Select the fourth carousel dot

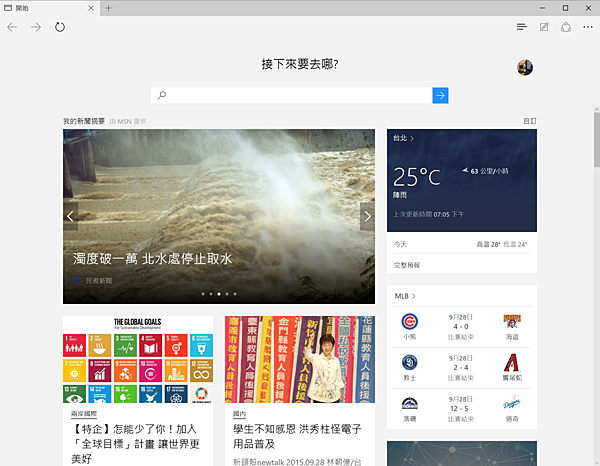pos(227,294)
